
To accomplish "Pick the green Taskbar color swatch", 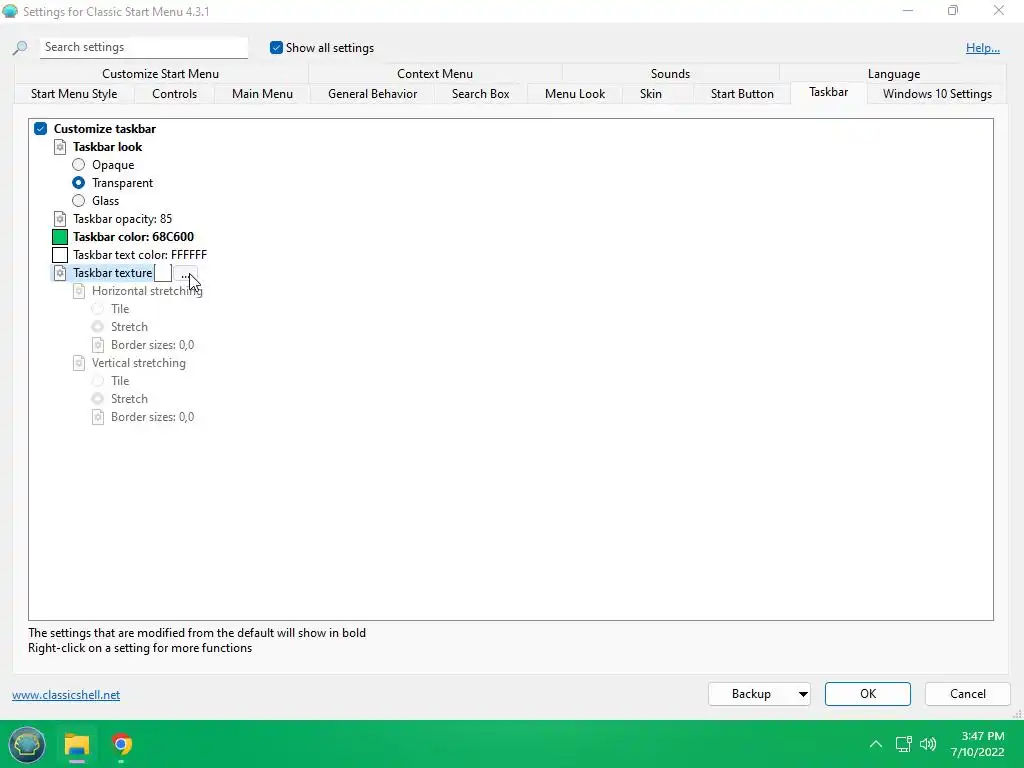I will point(60,237).
